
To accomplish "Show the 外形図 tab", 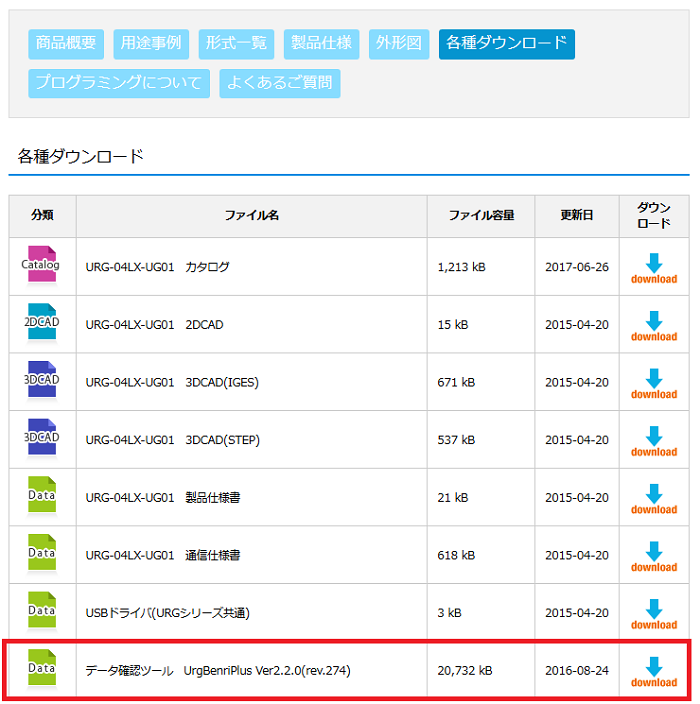I will 399,43.
